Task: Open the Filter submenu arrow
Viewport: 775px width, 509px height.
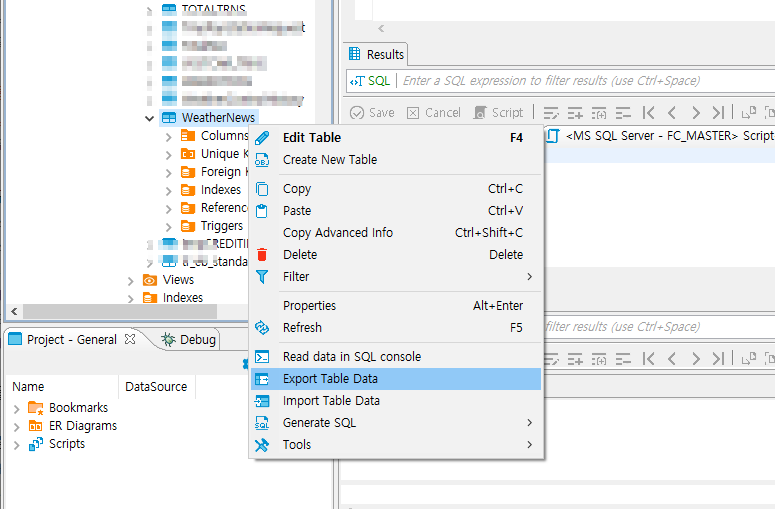Action: pos(529,277)
